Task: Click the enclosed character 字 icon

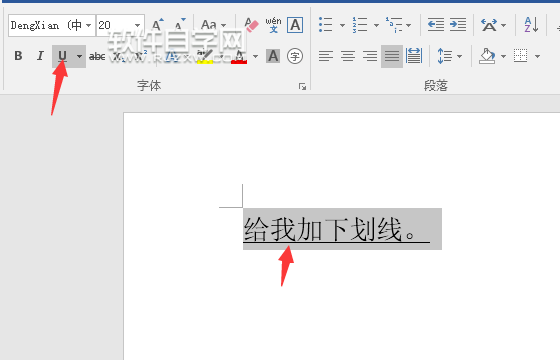Action: 295,56
